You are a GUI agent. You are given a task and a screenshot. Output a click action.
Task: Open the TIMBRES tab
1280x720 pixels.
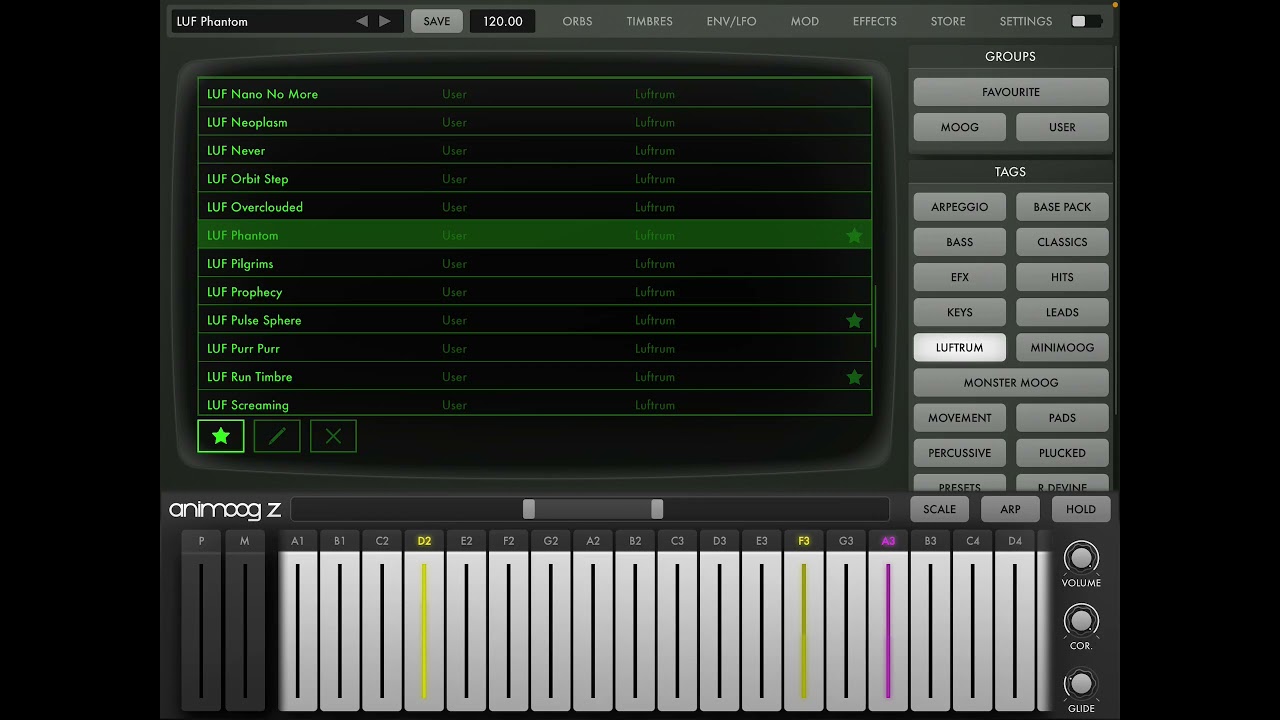coord(649,21)
